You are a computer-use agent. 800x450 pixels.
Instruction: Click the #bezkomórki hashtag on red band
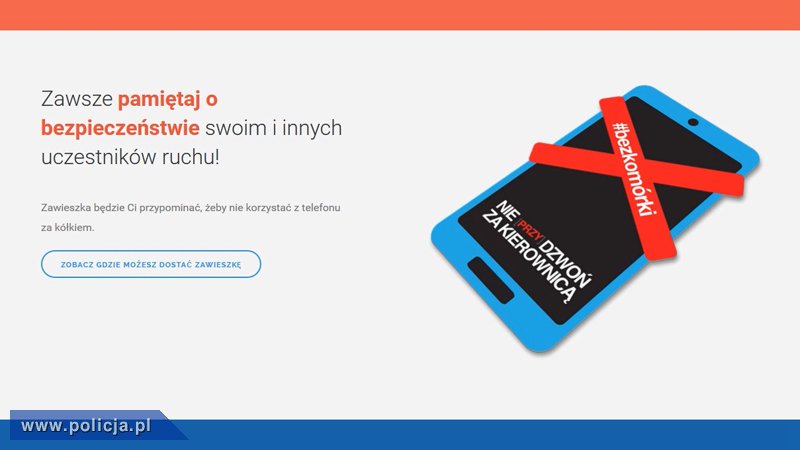point(634,169)
